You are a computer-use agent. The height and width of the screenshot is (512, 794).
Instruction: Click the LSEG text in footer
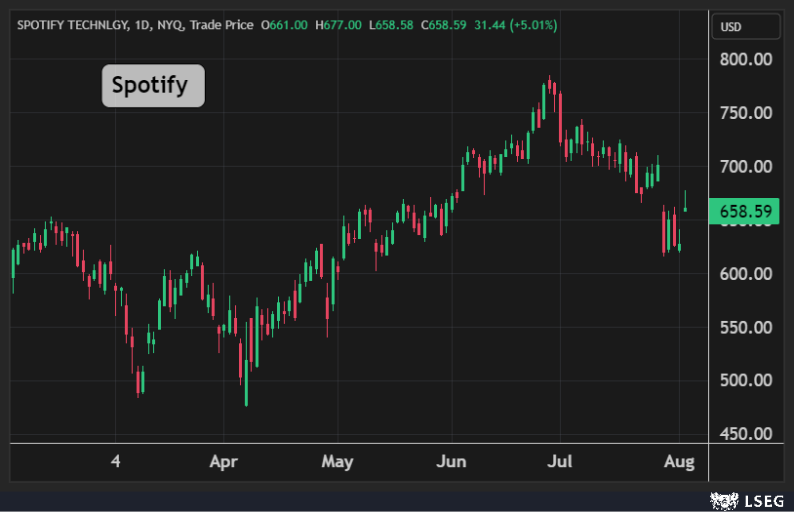(762, 498)
